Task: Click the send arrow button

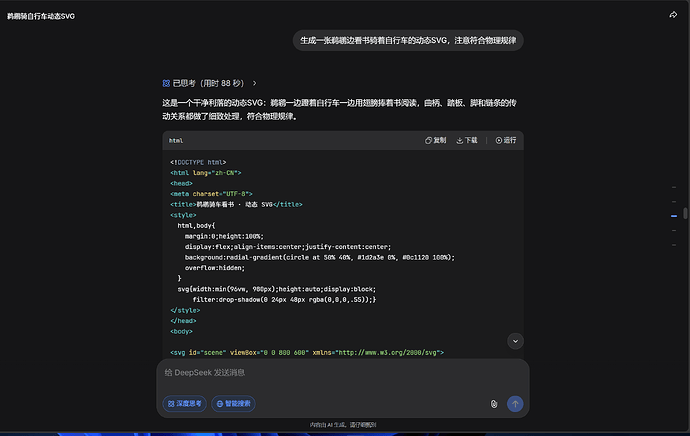Action: pyautogui.click(x=515, y=404)
